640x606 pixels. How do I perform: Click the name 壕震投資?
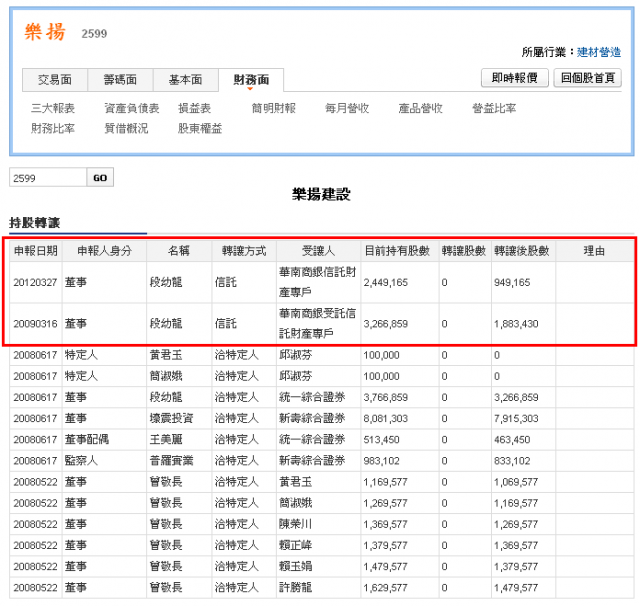click(171, 418)
